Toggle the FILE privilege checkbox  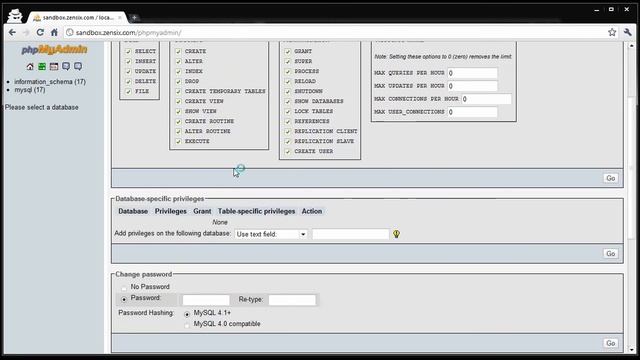click(128, 91)
